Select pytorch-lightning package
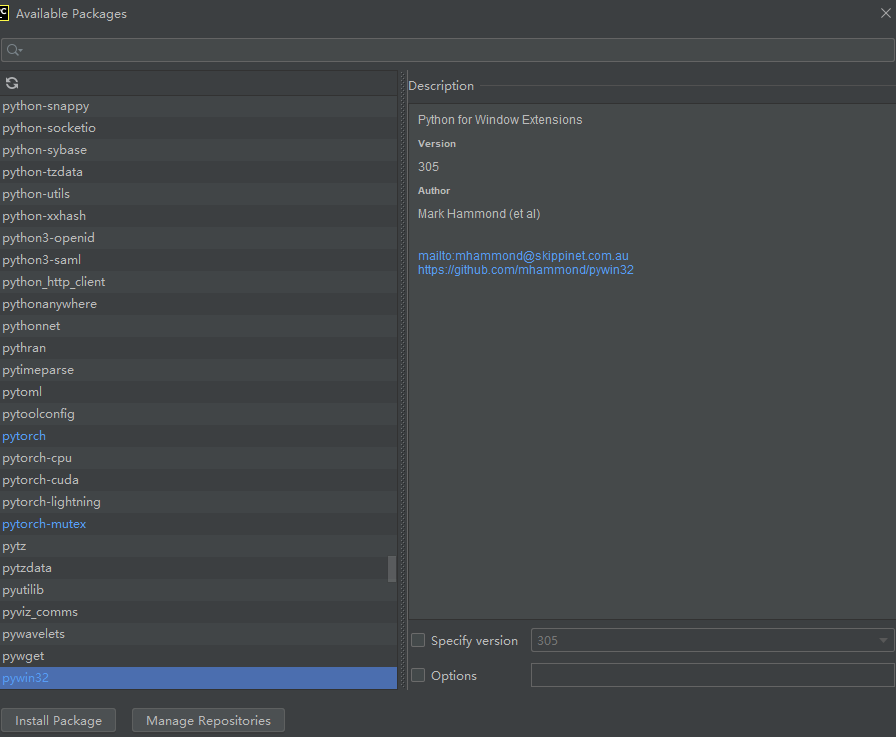Image resolution: width=896 pixels, height=737 pixels. (198, 502)
